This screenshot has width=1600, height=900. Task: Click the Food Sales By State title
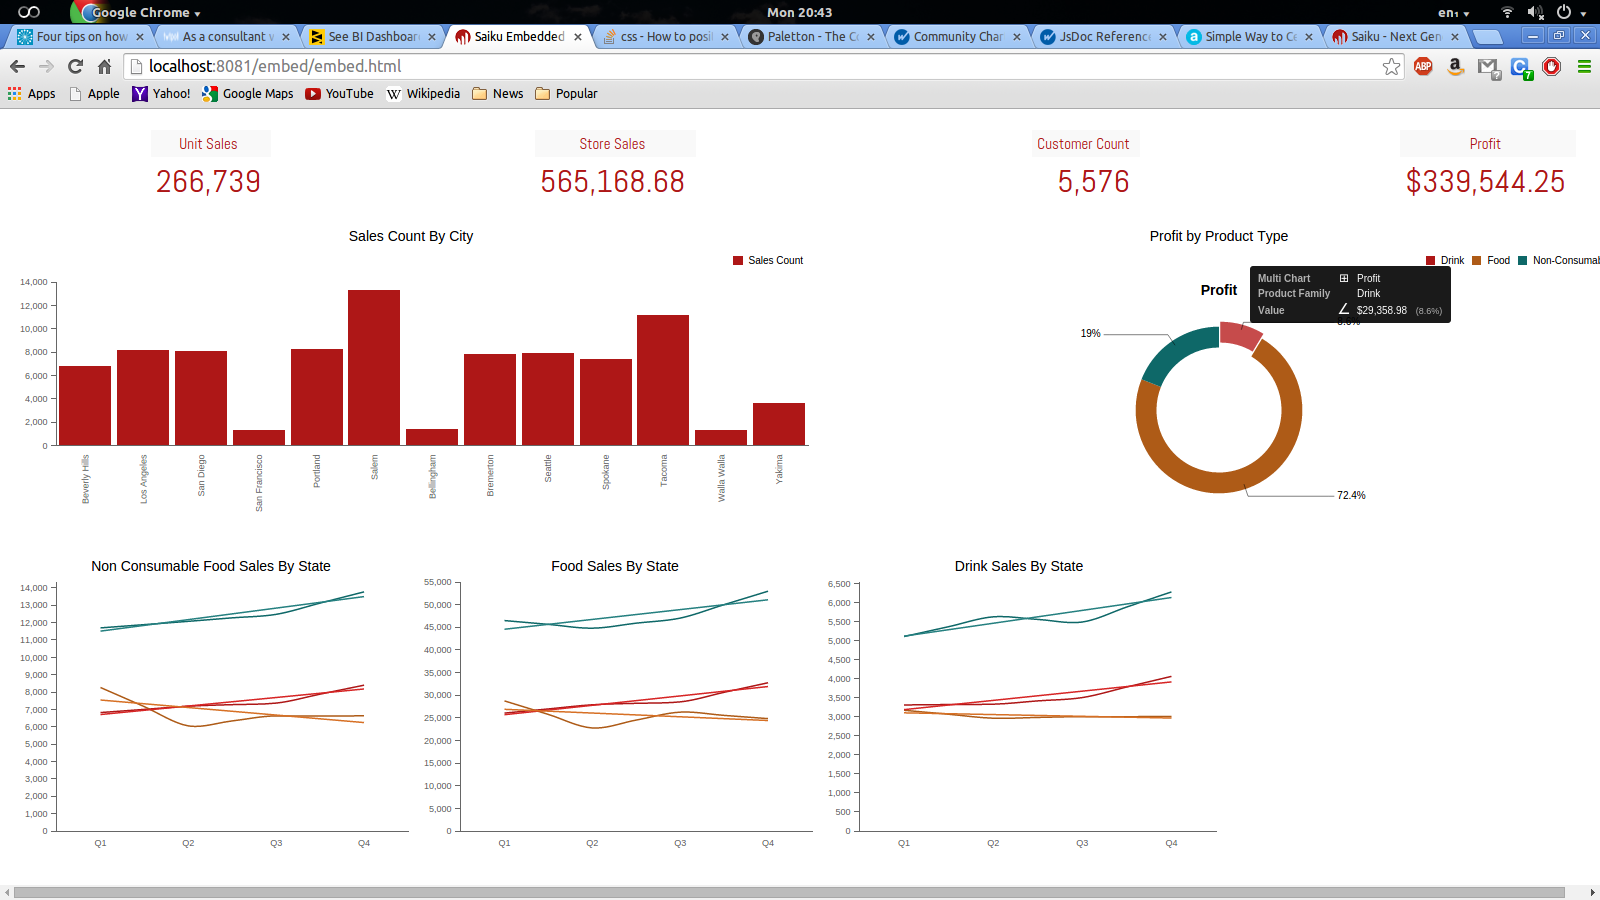615,566
